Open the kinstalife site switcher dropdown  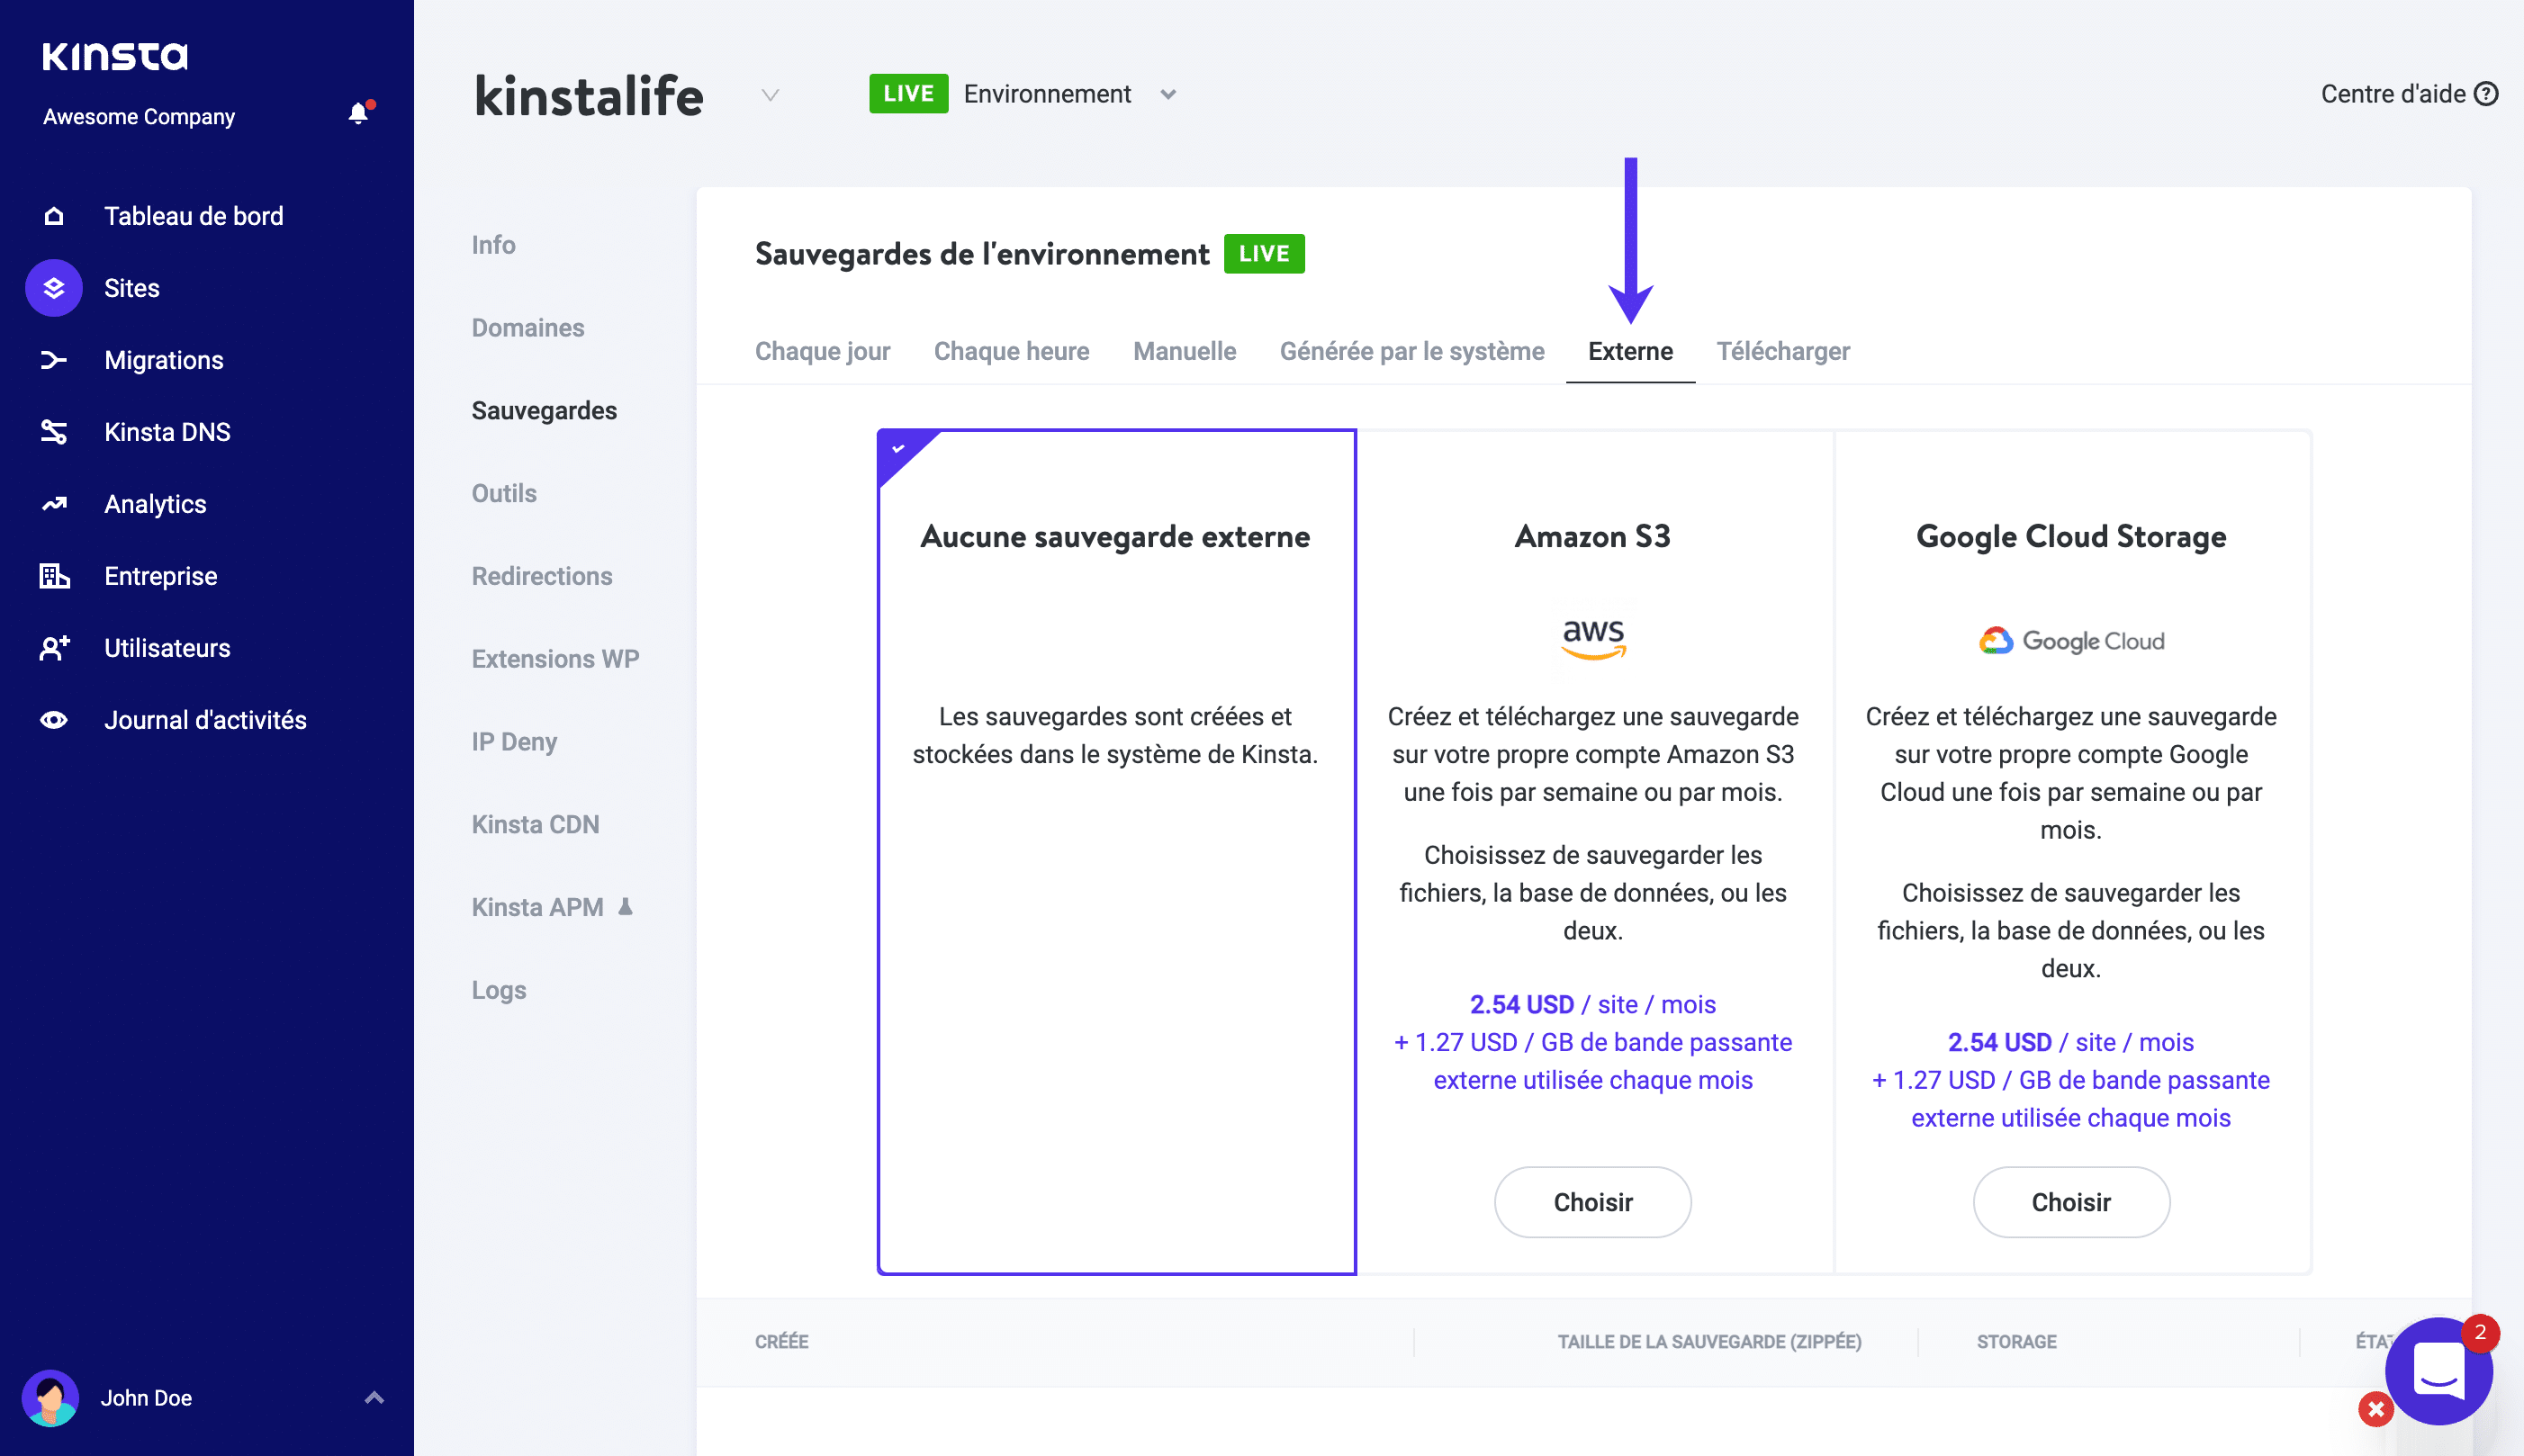point(769,95)
